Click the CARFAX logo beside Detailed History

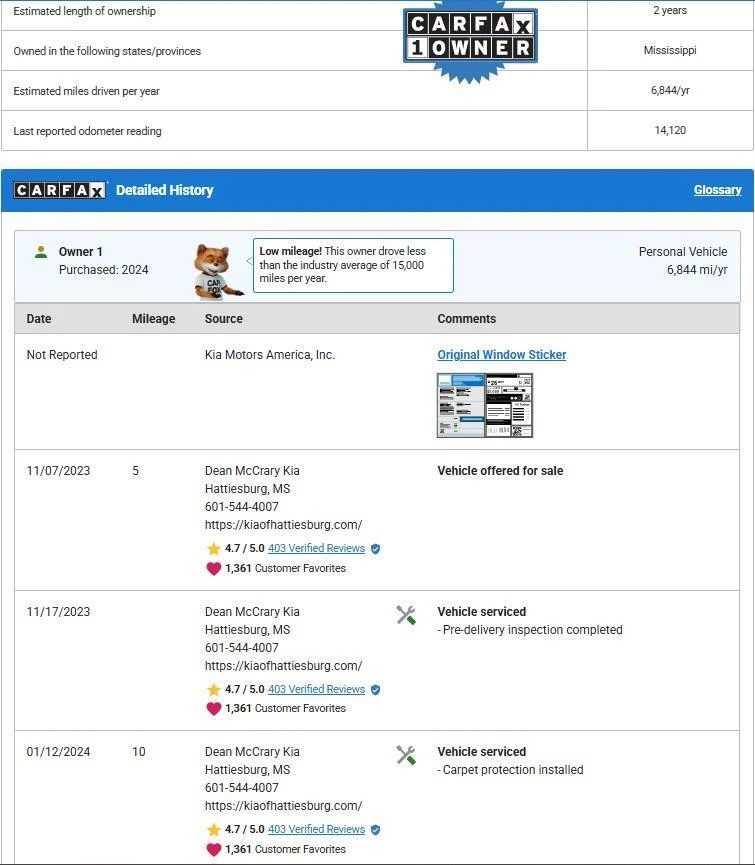60,190
